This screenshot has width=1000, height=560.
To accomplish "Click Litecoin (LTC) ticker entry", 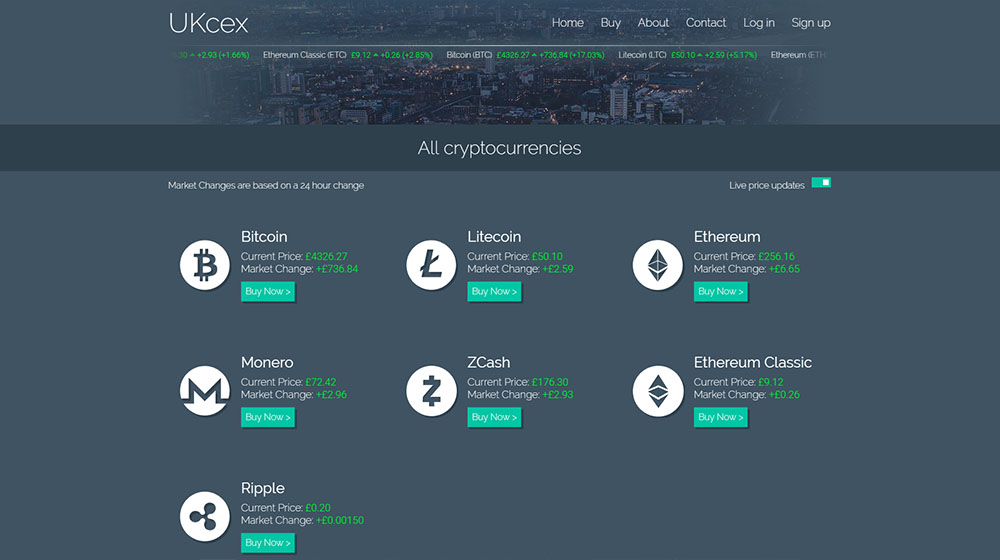I will click(688, 55).
